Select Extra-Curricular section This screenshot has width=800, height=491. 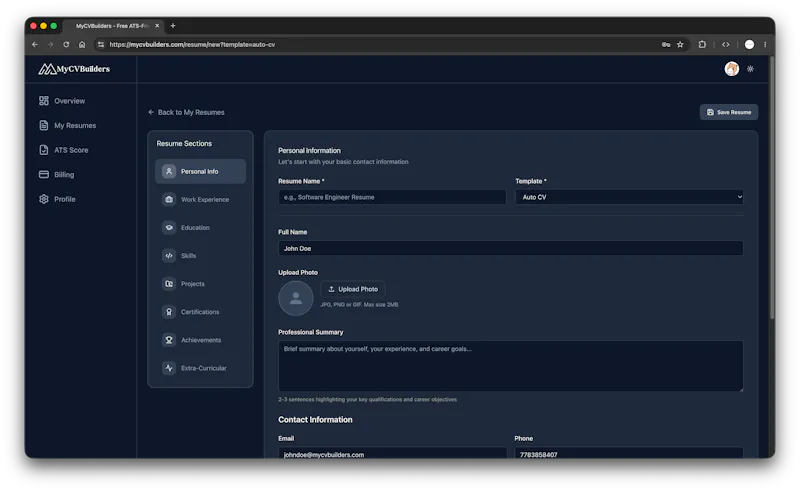[x=201, y=368]
